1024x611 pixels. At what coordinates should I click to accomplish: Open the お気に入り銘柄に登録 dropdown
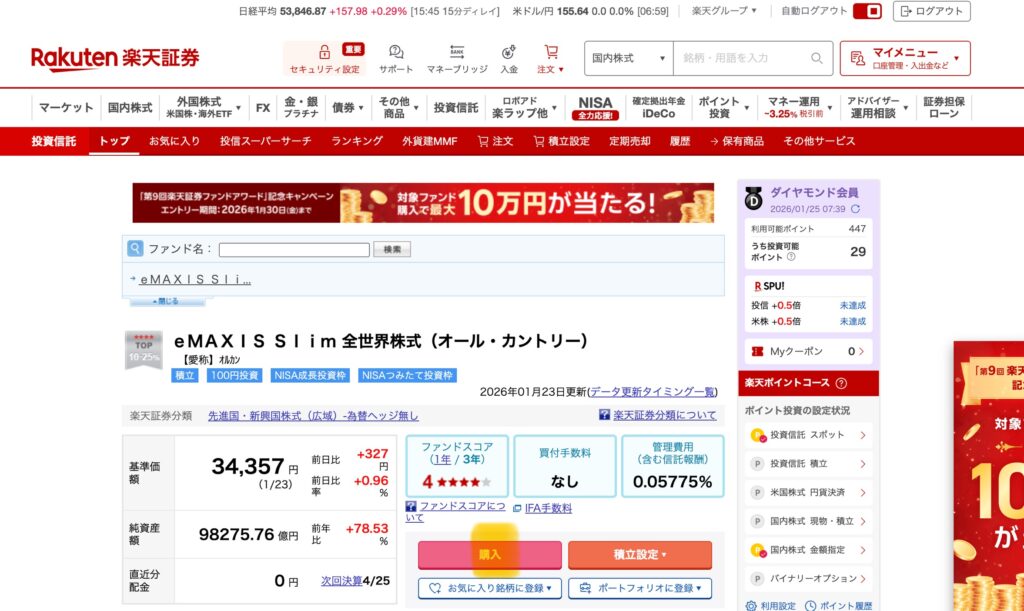coord(489,589)
